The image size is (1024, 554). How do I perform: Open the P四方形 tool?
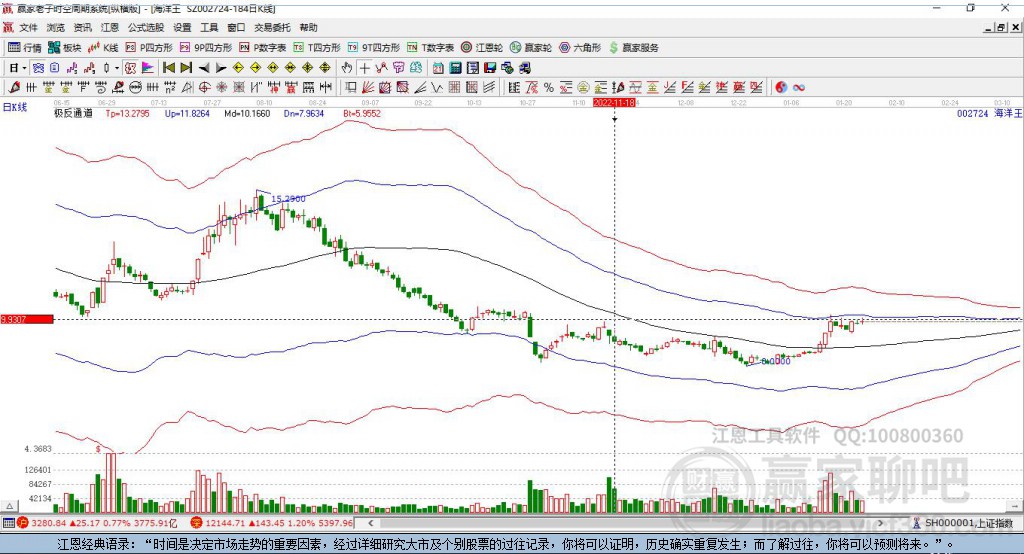point(149,48)
